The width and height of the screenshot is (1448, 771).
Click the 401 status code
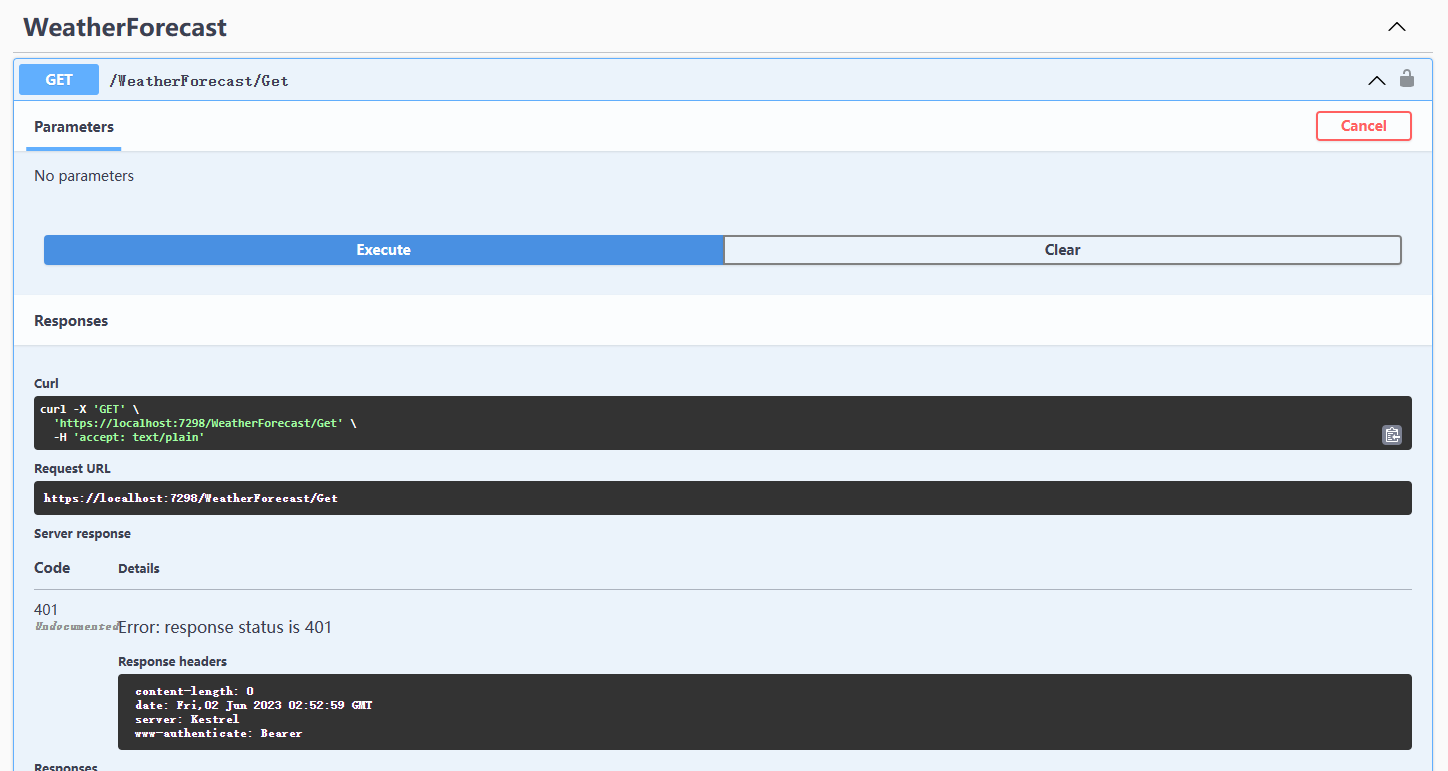point(46,610)
